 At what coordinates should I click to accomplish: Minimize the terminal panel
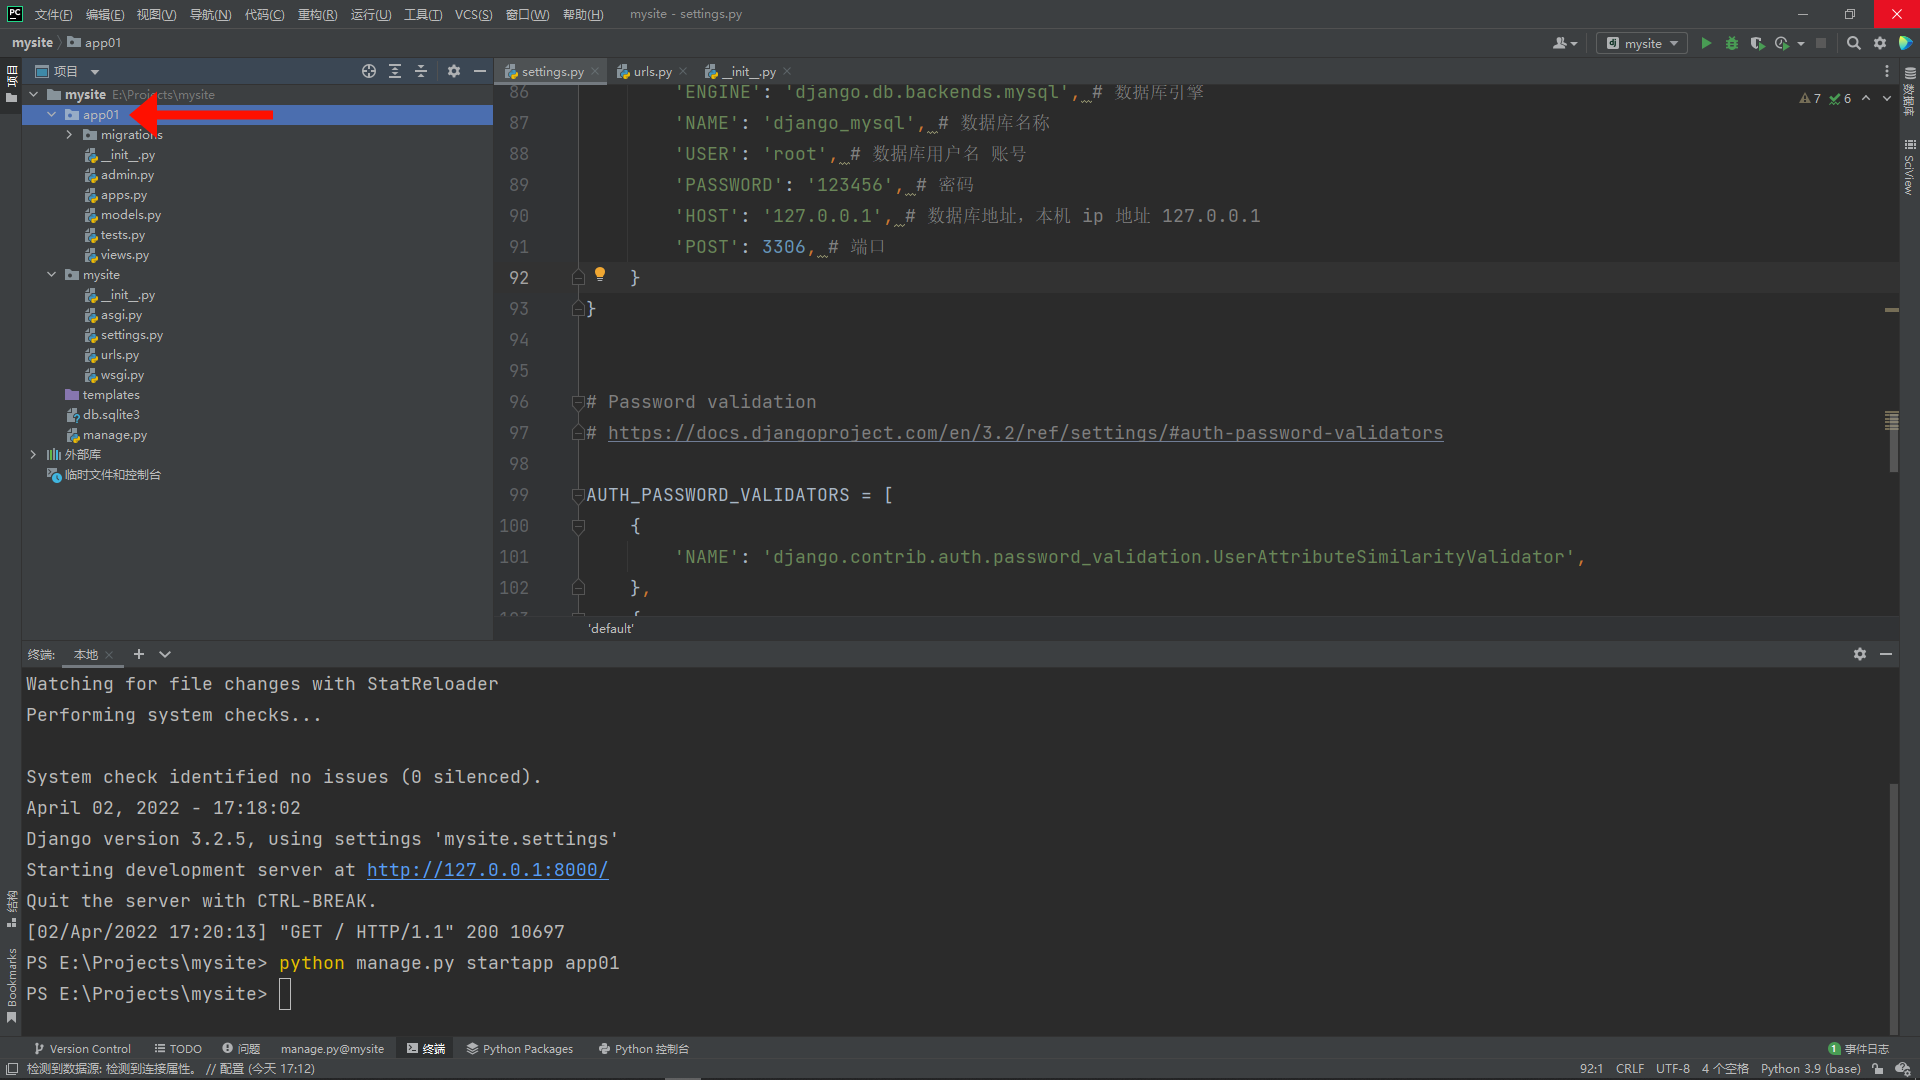[x=1886, y=654]
